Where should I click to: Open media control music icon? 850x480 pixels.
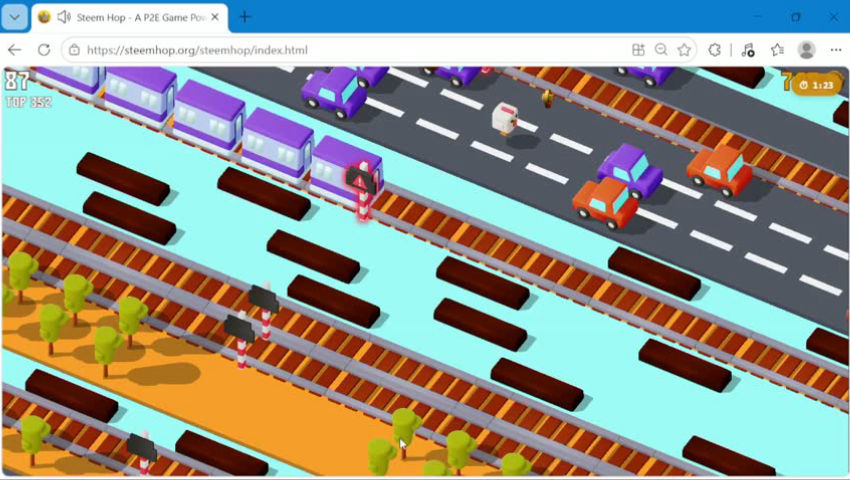point(748,50)
